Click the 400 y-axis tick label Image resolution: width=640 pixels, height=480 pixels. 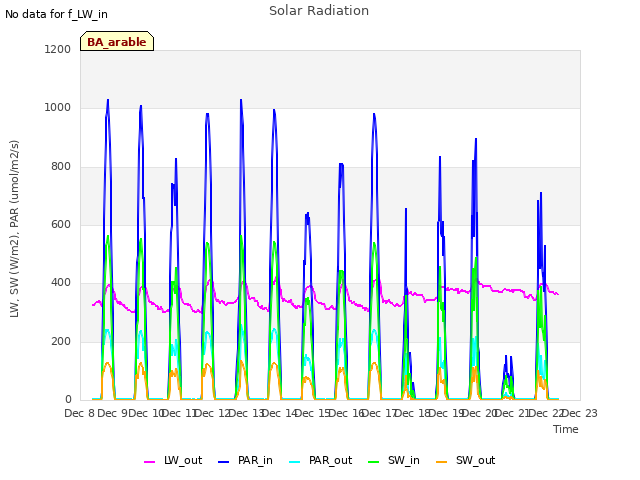point(60,282)
